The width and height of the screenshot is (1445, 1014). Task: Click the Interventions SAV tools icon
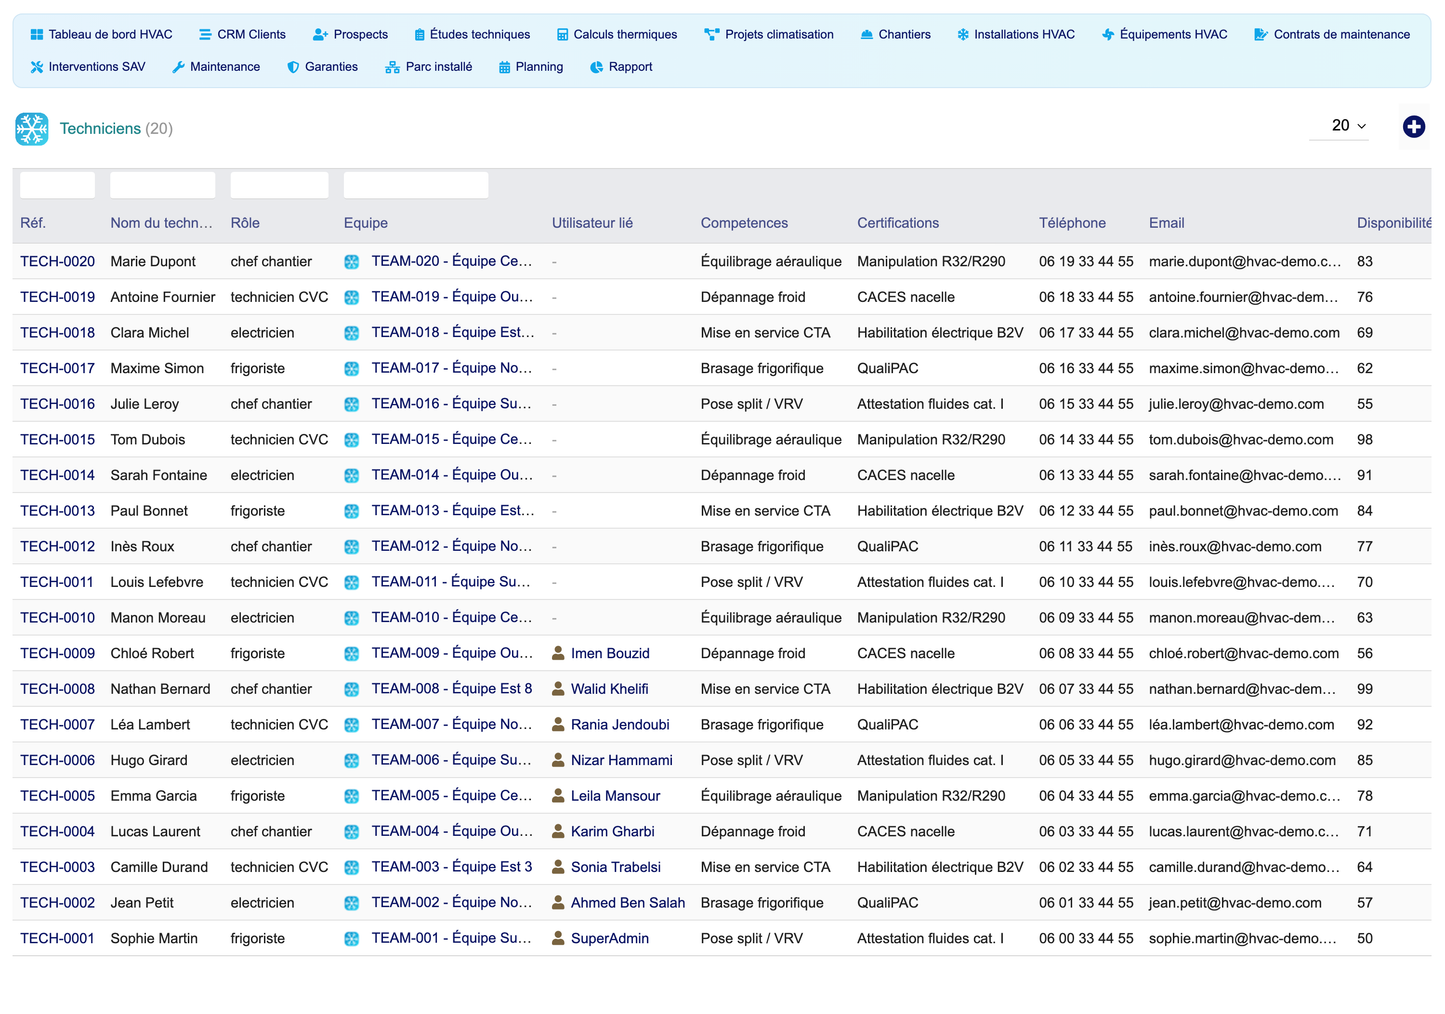coord(37,67)
